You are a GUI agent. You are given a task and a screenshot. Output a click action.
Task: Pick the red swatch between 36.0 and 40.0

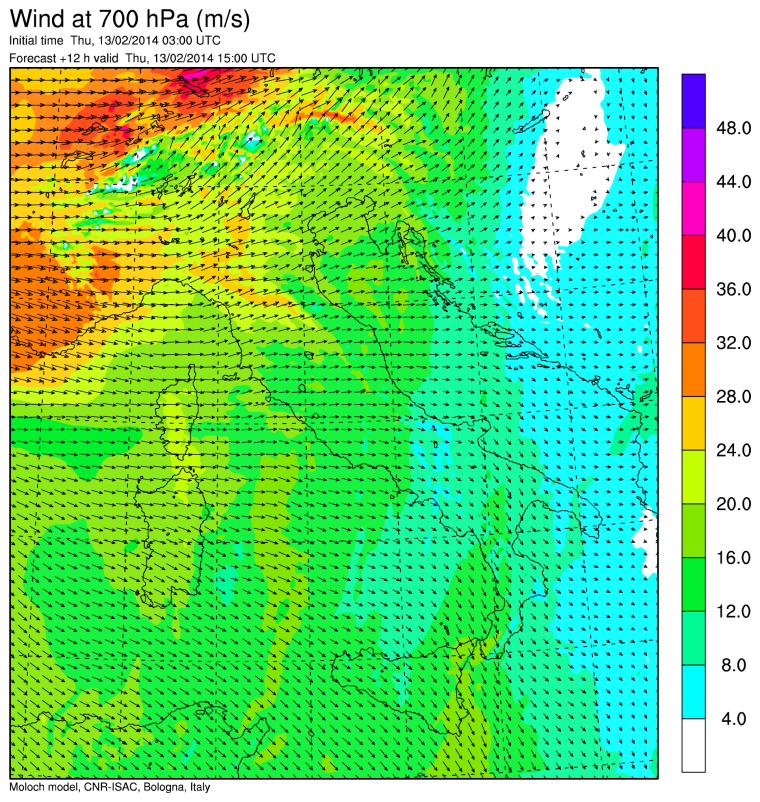(694, 262)
